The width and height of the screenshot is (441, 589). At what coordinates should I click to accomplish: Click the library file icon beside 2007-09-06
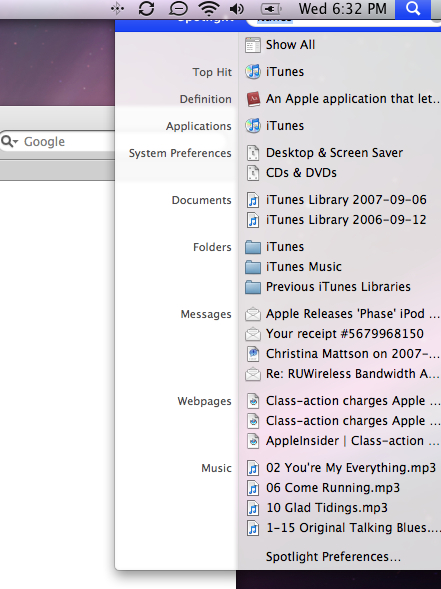tap(253, 200)
